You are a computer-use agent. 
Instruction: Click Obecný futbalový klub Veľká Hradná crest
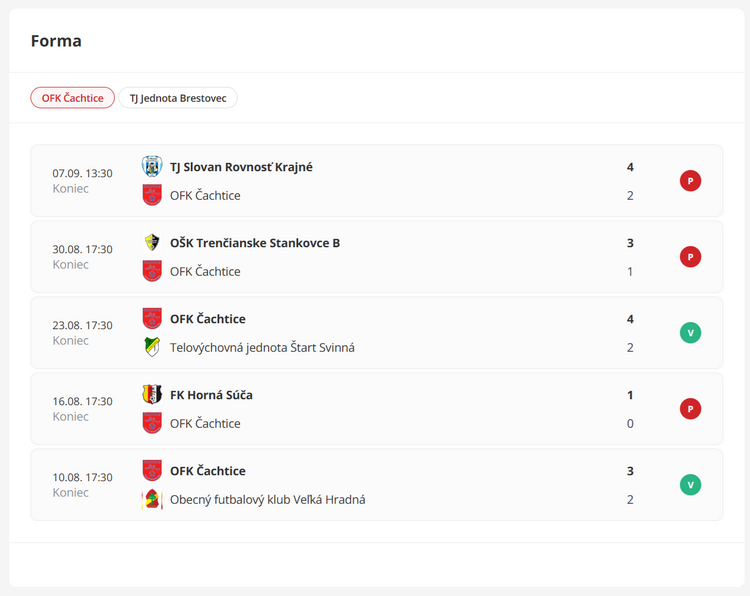coord(152,499)
